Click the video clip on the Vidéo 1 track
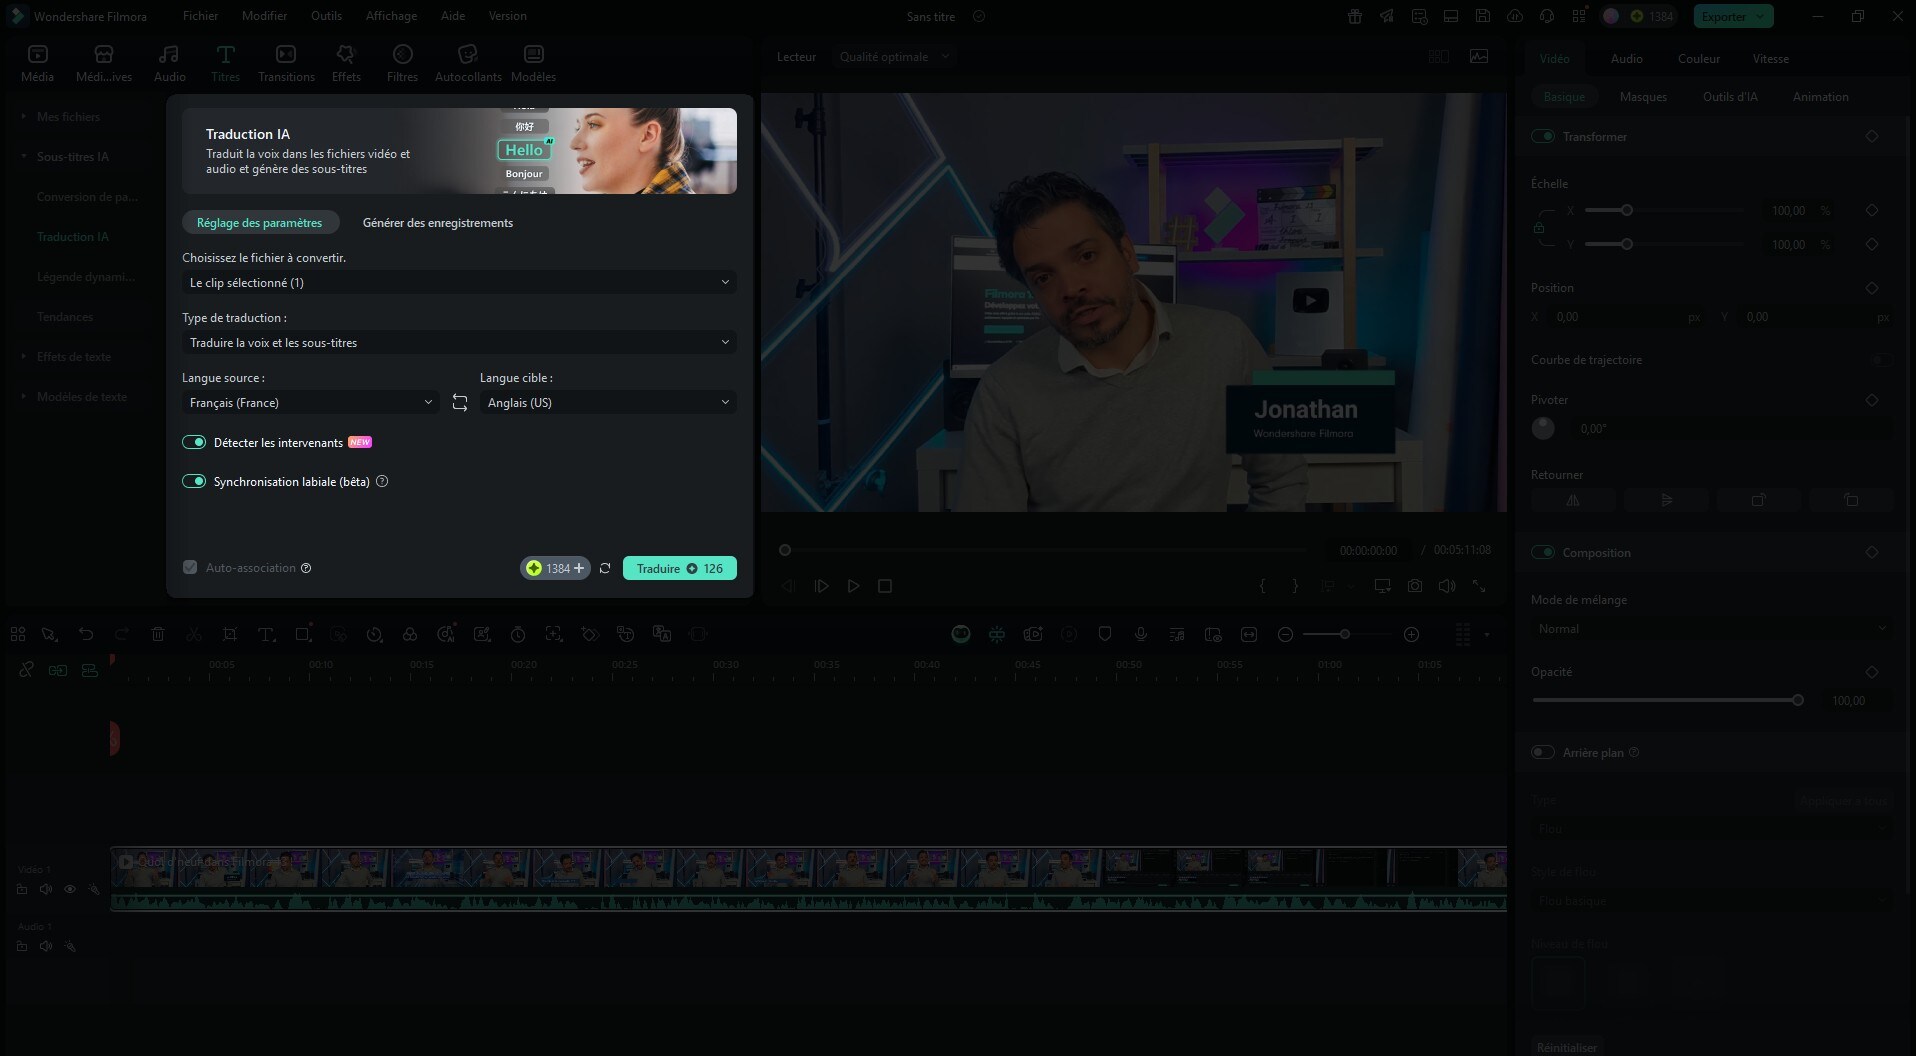Image resolution: width=1916 pixels, height=1056 pixels. (808, 880)
